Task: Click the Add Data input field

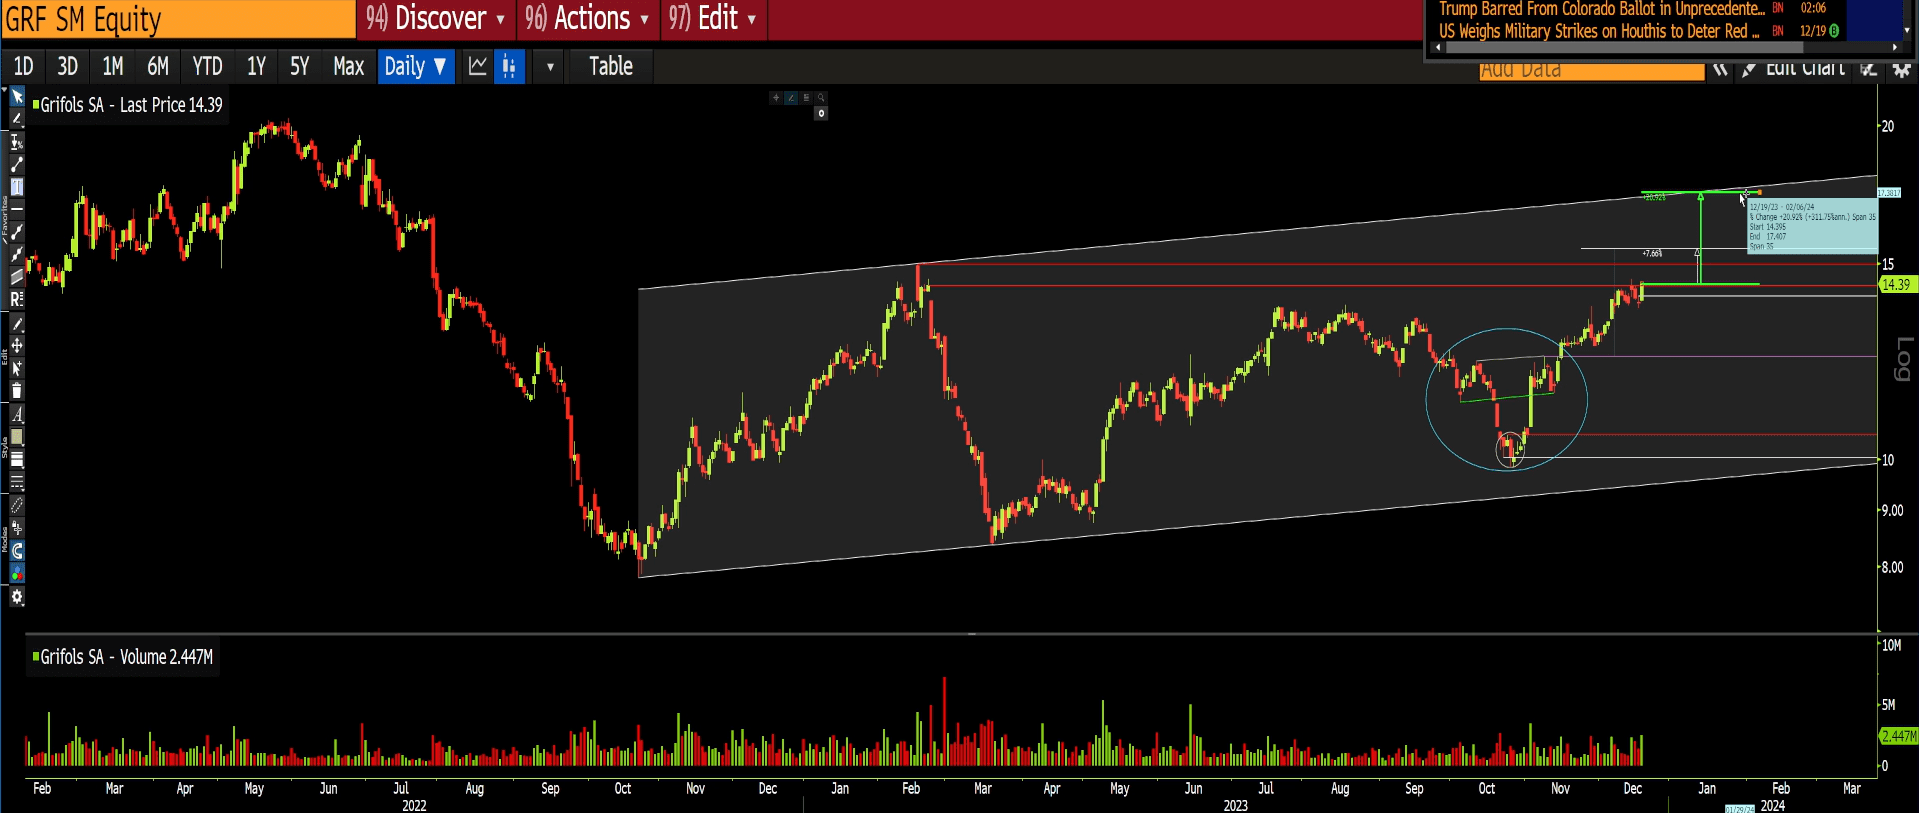Action: click(1591, 70)
